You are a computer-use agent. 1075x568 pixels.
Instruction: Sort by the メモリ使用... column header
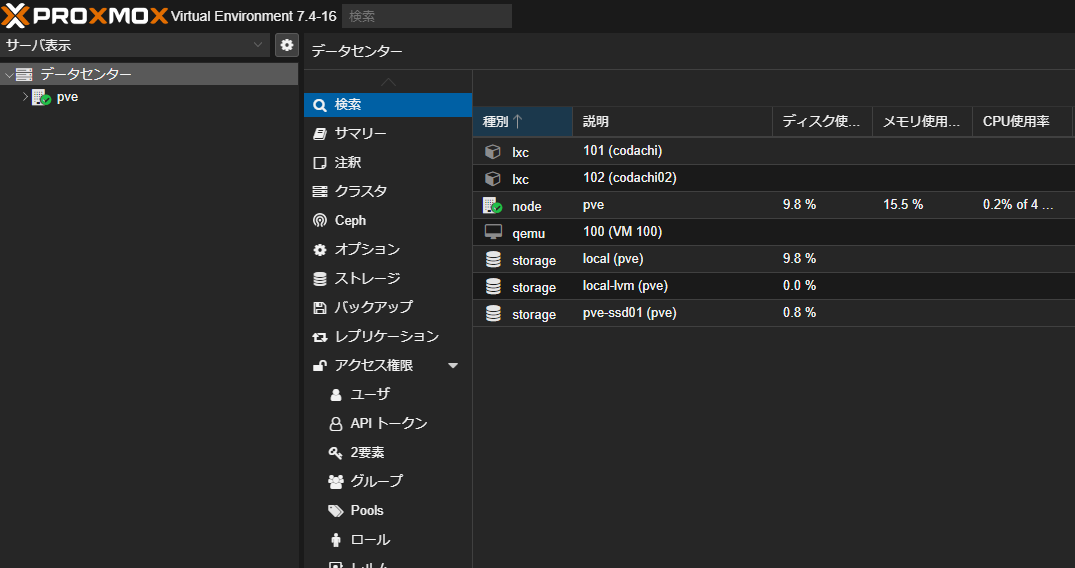point(922,121)
